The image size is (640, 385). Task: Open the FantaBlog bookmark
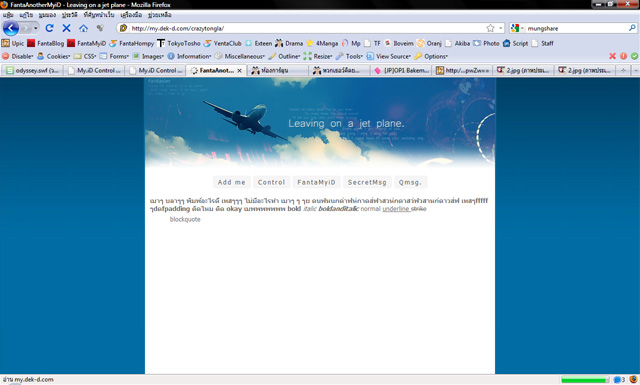tap(45, 43)
